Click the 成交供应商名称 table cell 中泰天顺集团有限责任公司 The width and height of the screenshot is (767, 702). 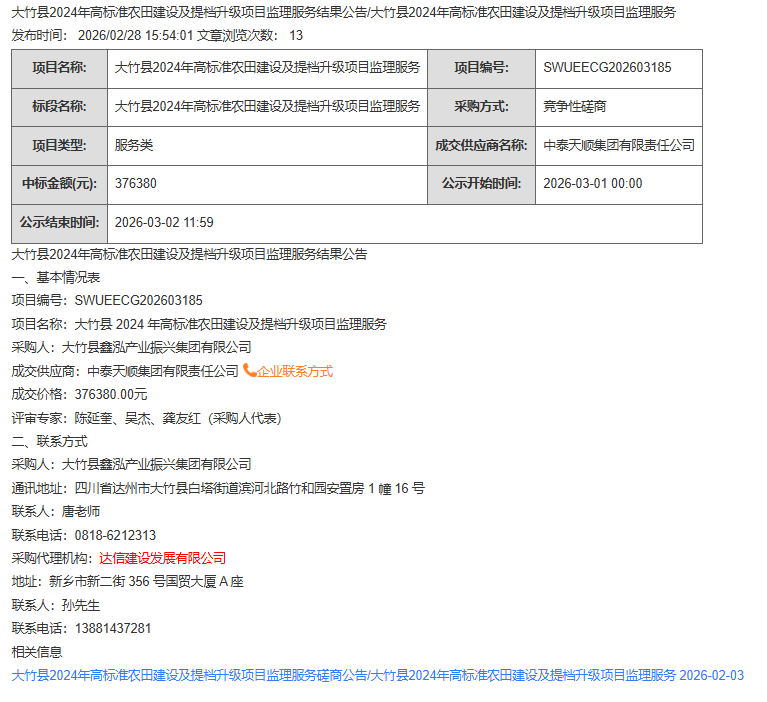618,145
